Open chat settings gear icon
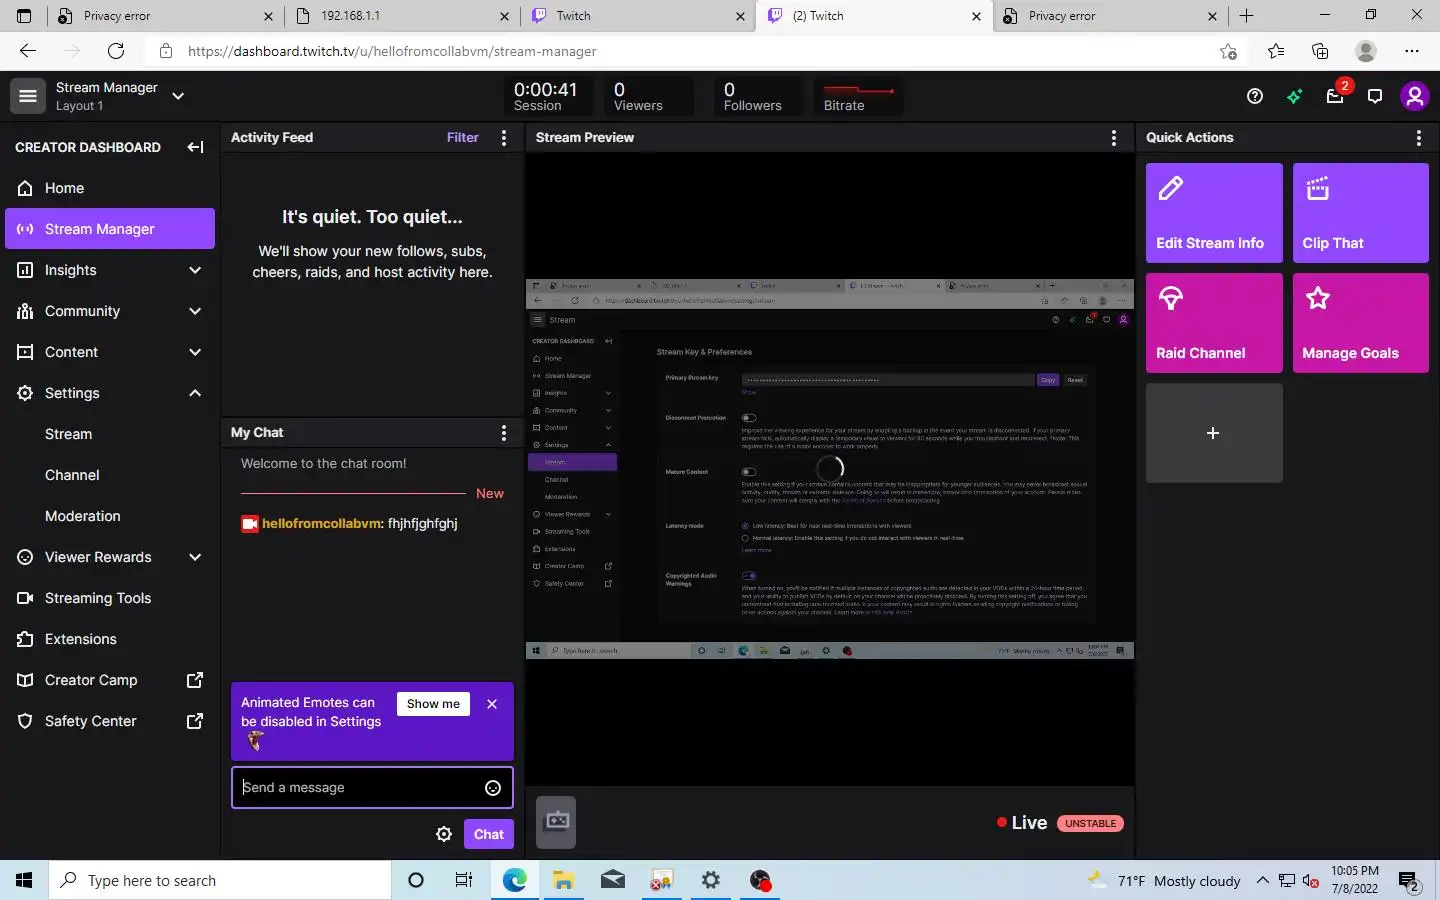1440x900 pixels. (x=444, y=834)
